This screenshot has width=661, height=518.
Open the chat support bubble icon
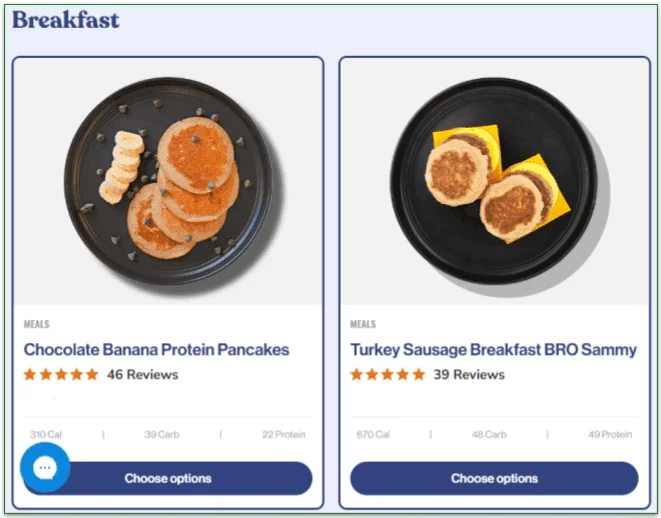[x=45, y=468]
